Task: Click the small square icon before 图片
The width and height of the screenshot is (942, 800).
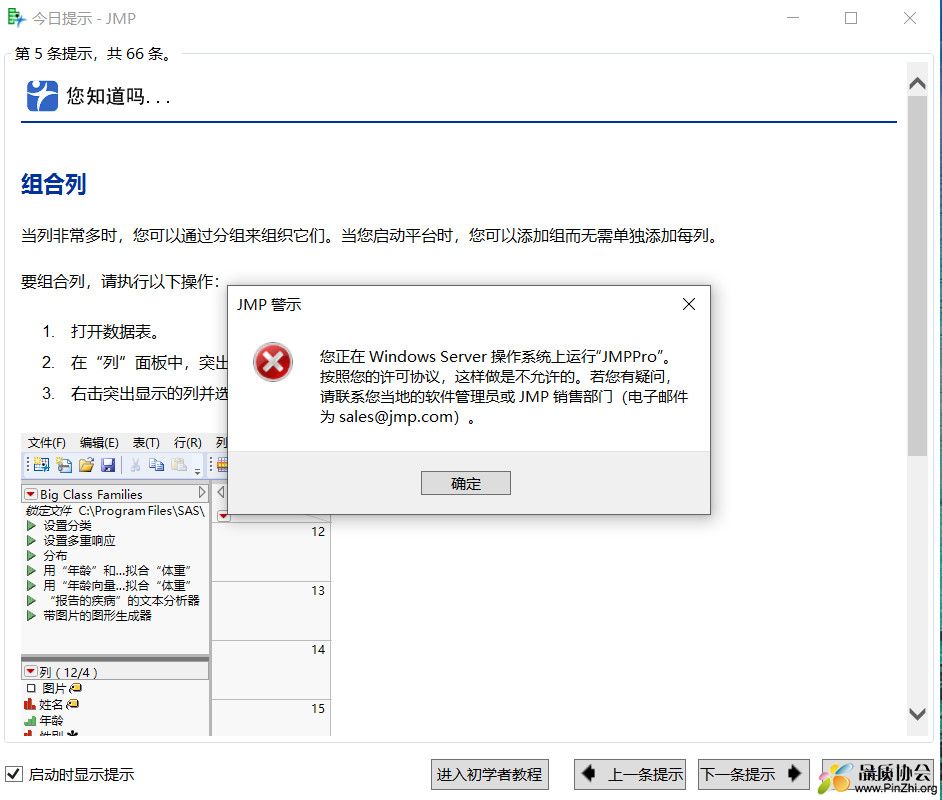Action: [31, 688]
